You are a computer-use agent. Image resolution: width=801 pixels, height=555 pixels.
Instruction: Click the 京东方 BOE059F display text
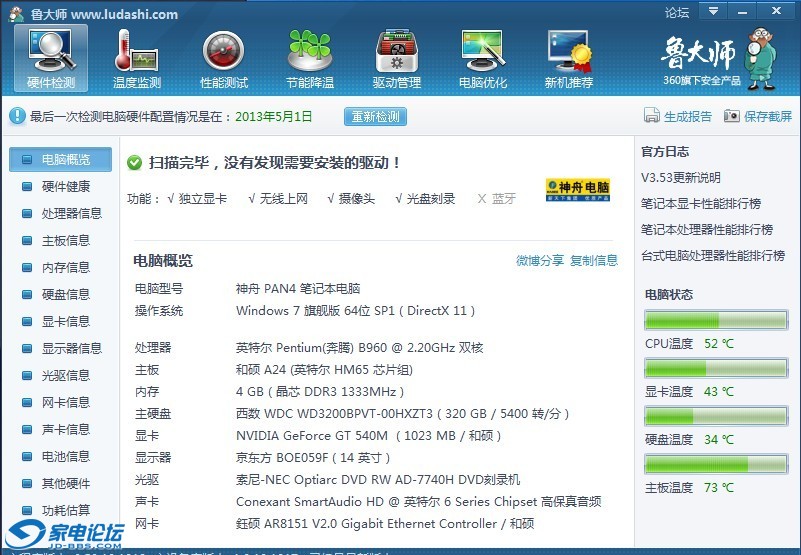click(x=313, y=458)
